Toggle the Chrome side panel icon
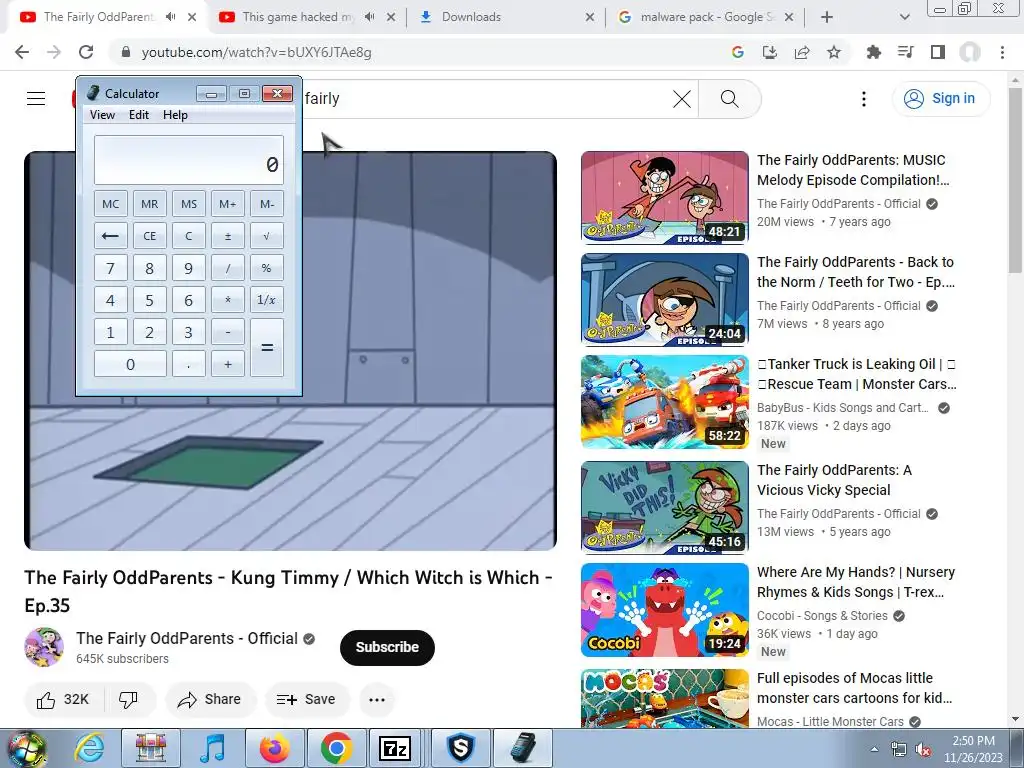This screenshot has height=768, width=1024. 938,52
